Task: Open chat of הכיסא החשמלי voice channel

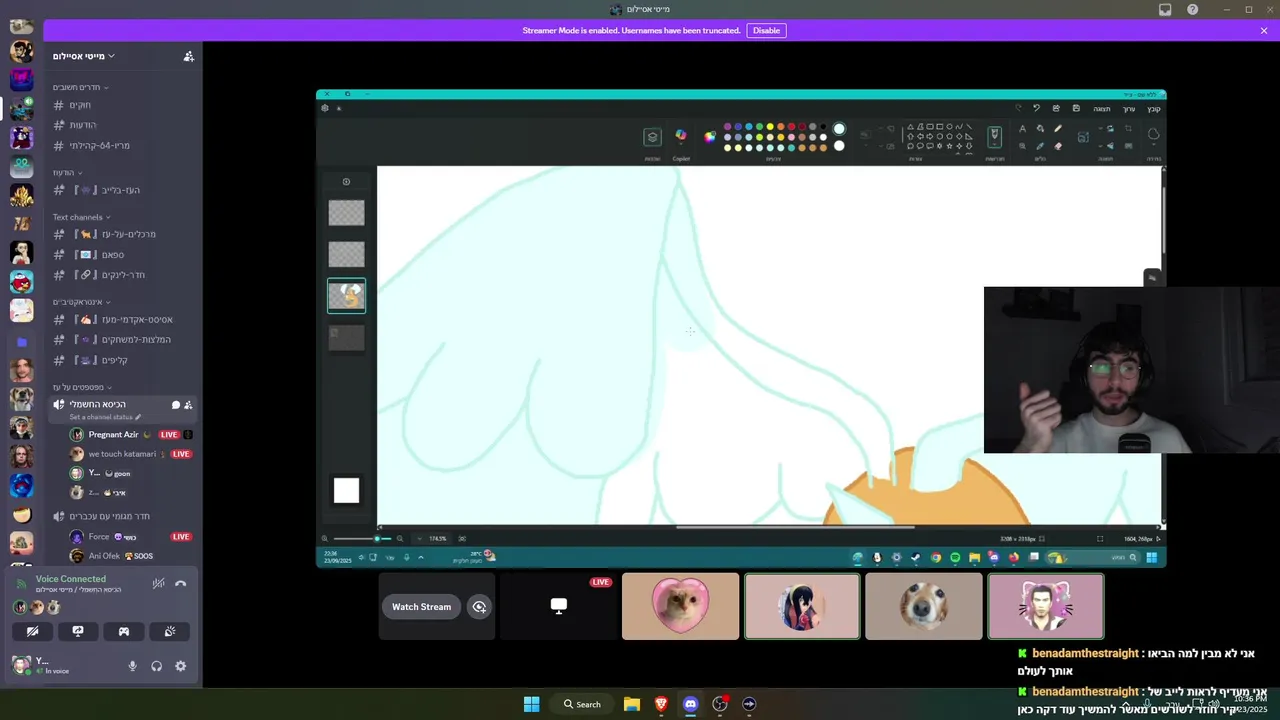Action: 176,405
